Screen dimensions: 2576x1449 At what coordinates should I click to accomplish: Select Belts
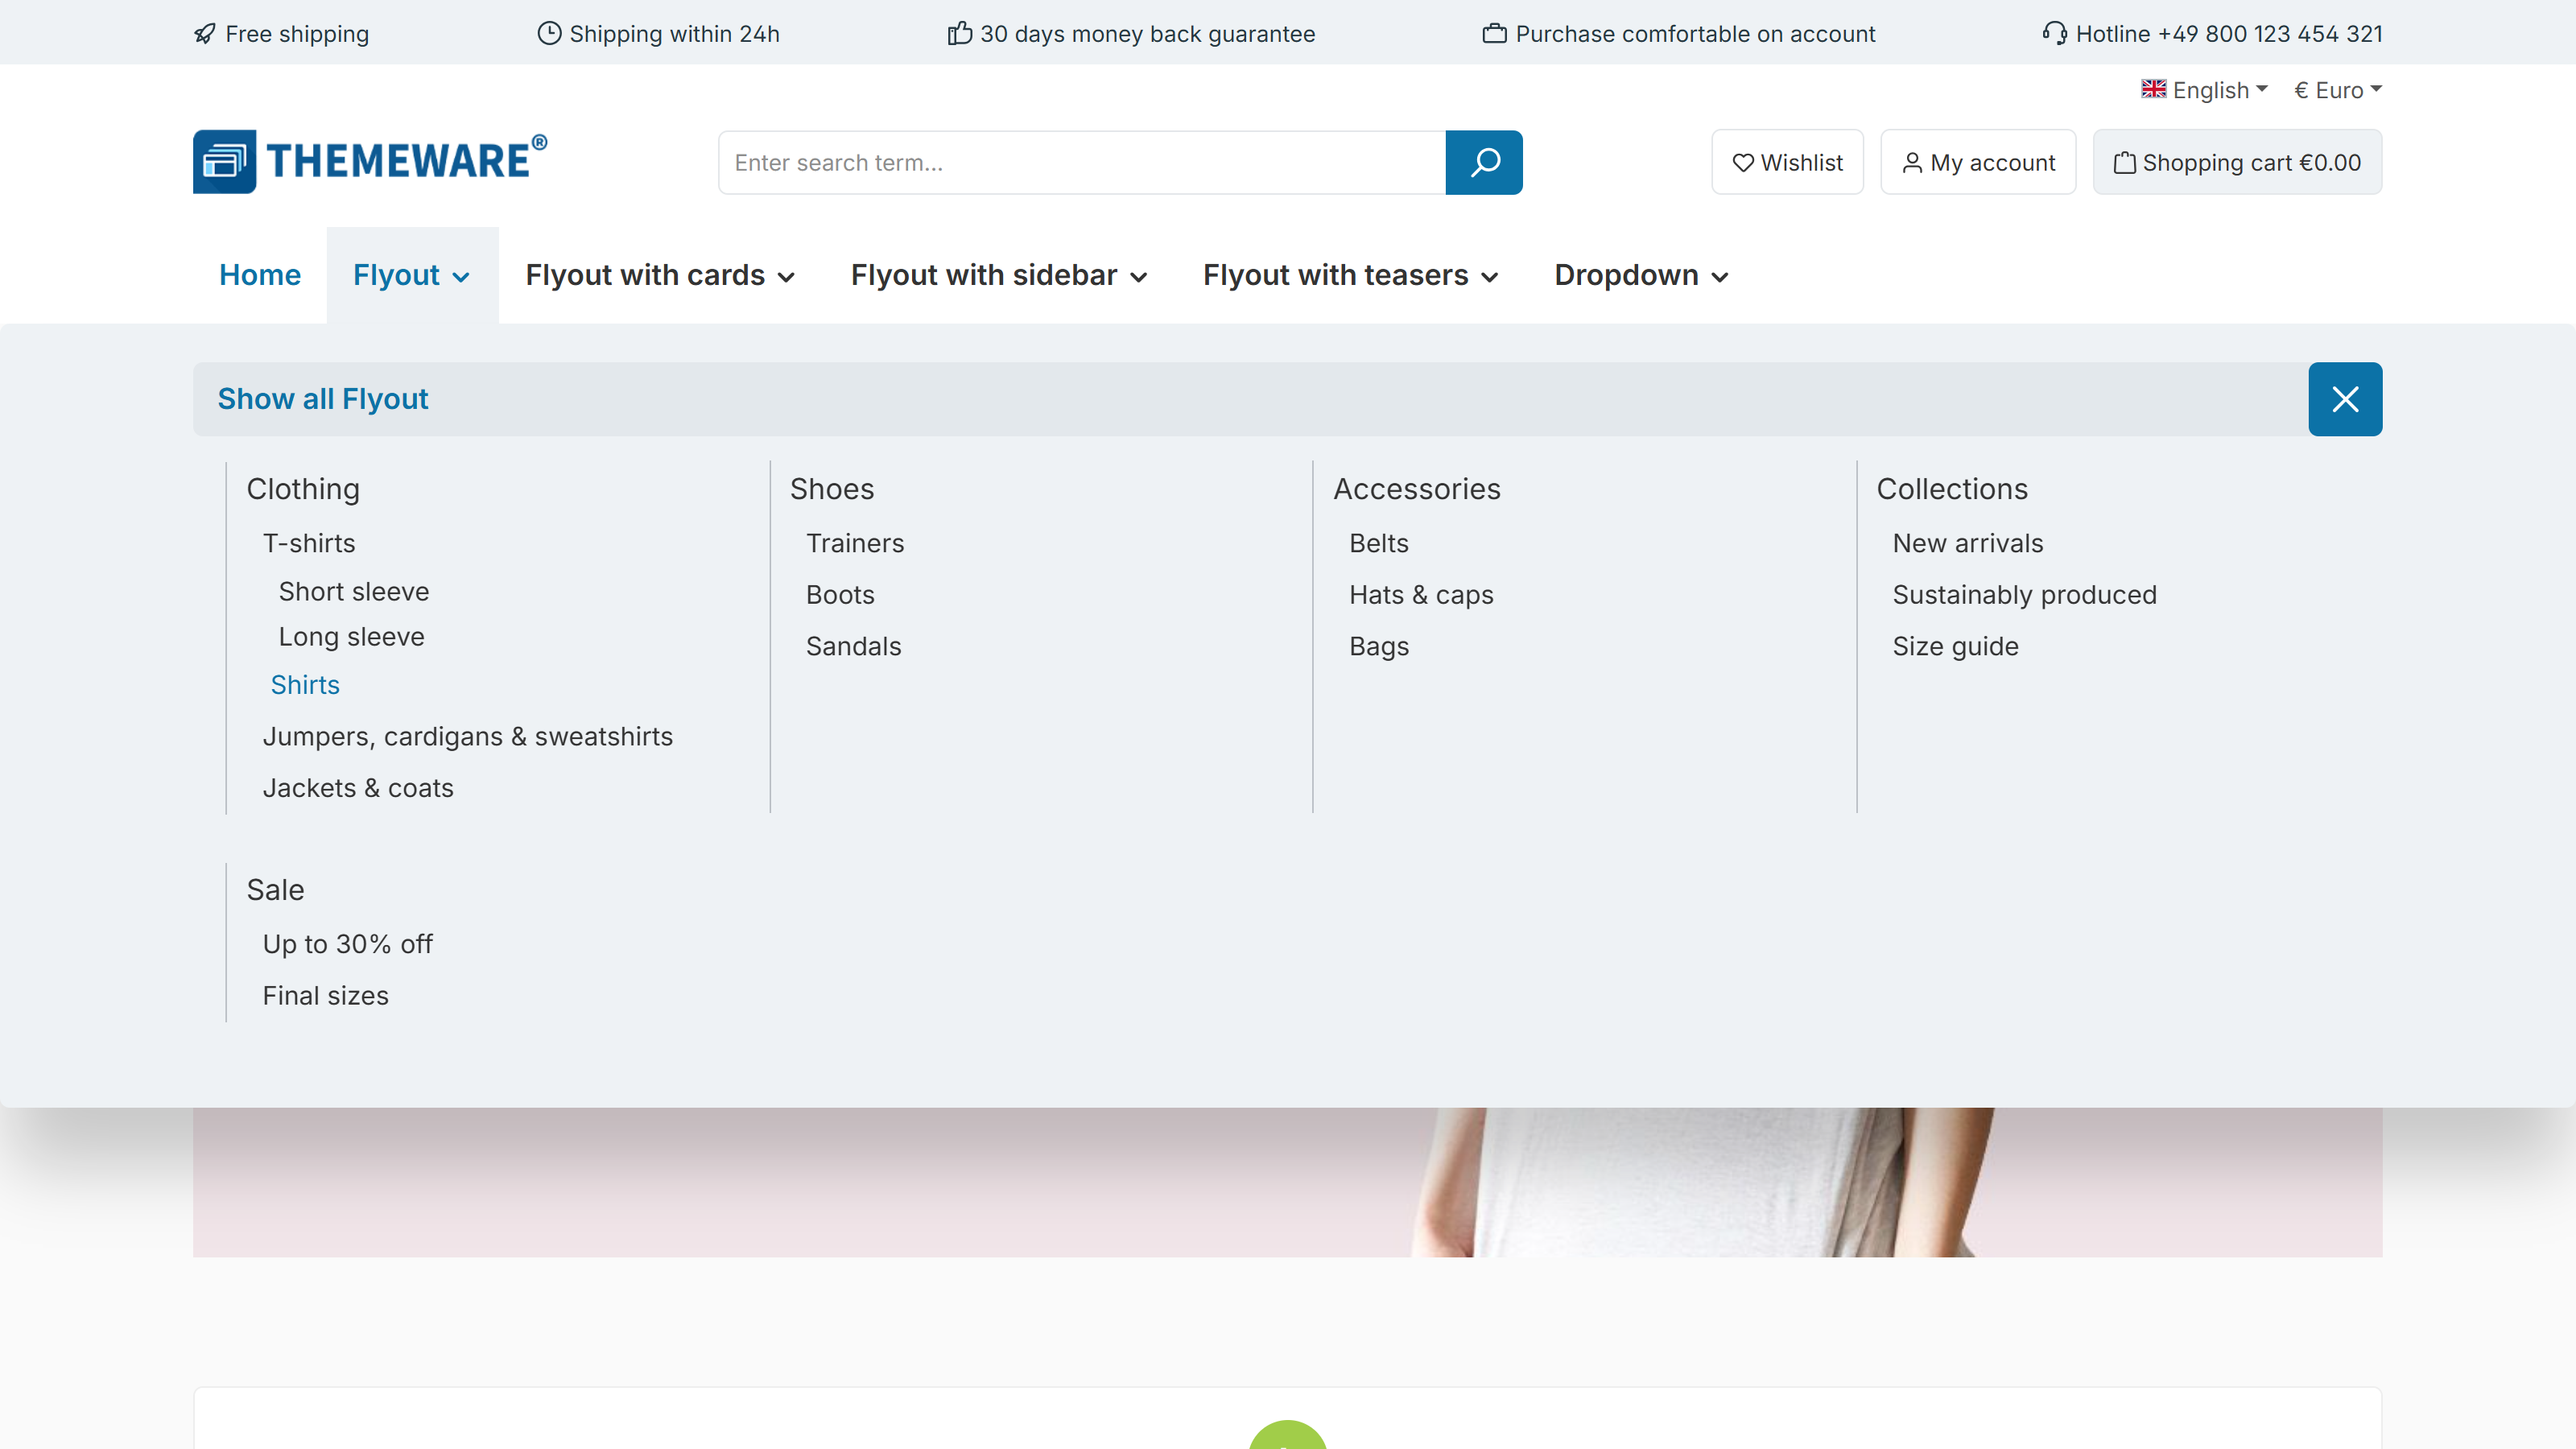point(1379,543)
